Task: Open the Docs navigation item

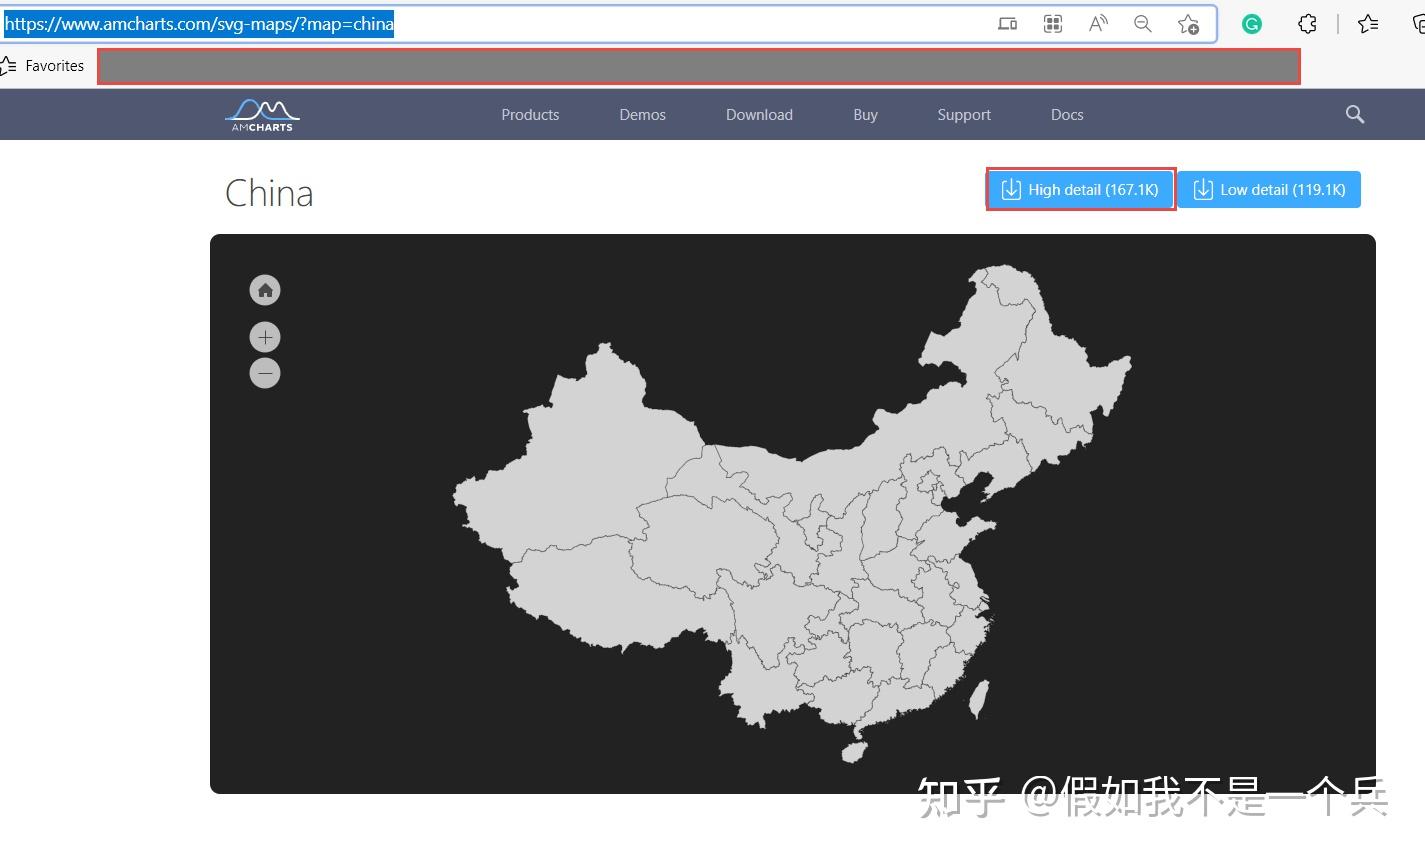Action: coord(1066,114)
